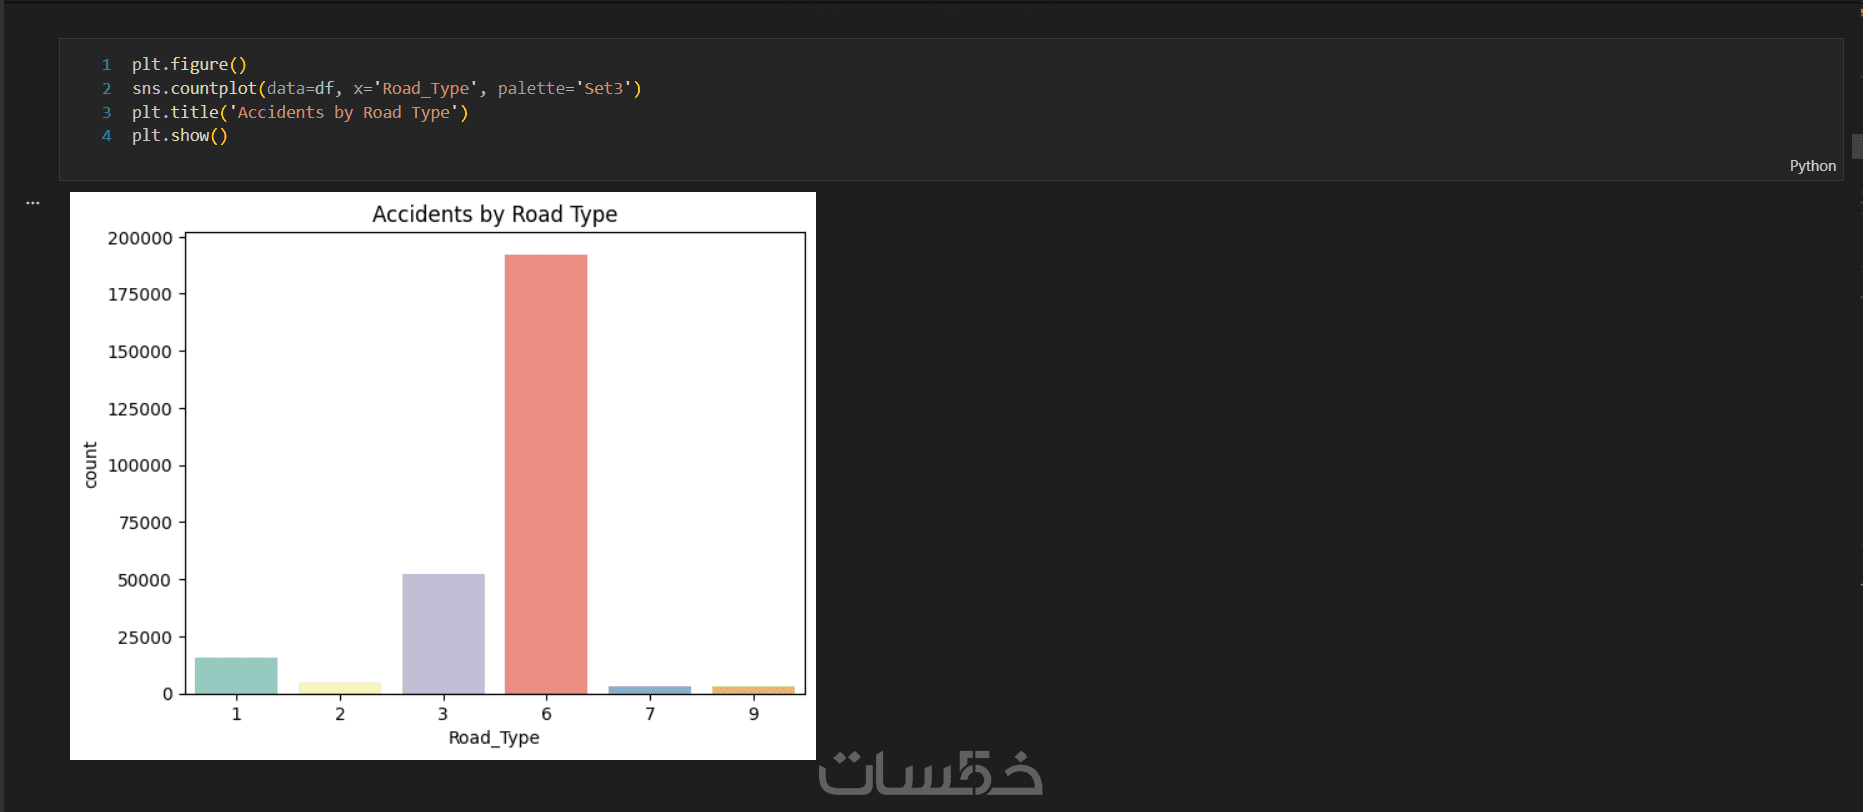Screen dimensions: 1863x812
Task: Select the lavender bar for road type 3
Action: tap(443, 633)
